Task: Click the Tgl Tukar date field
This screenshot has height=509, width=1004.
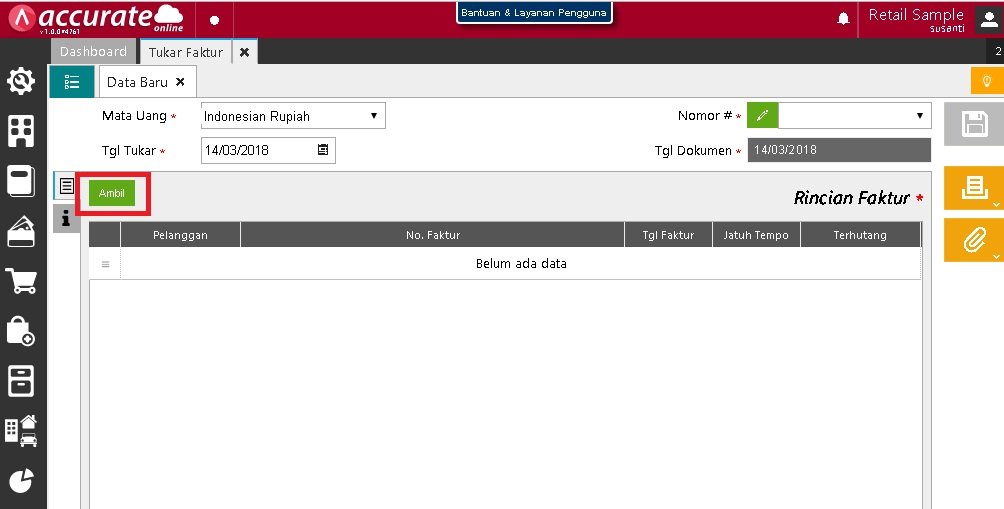Action: pos(257,150)
